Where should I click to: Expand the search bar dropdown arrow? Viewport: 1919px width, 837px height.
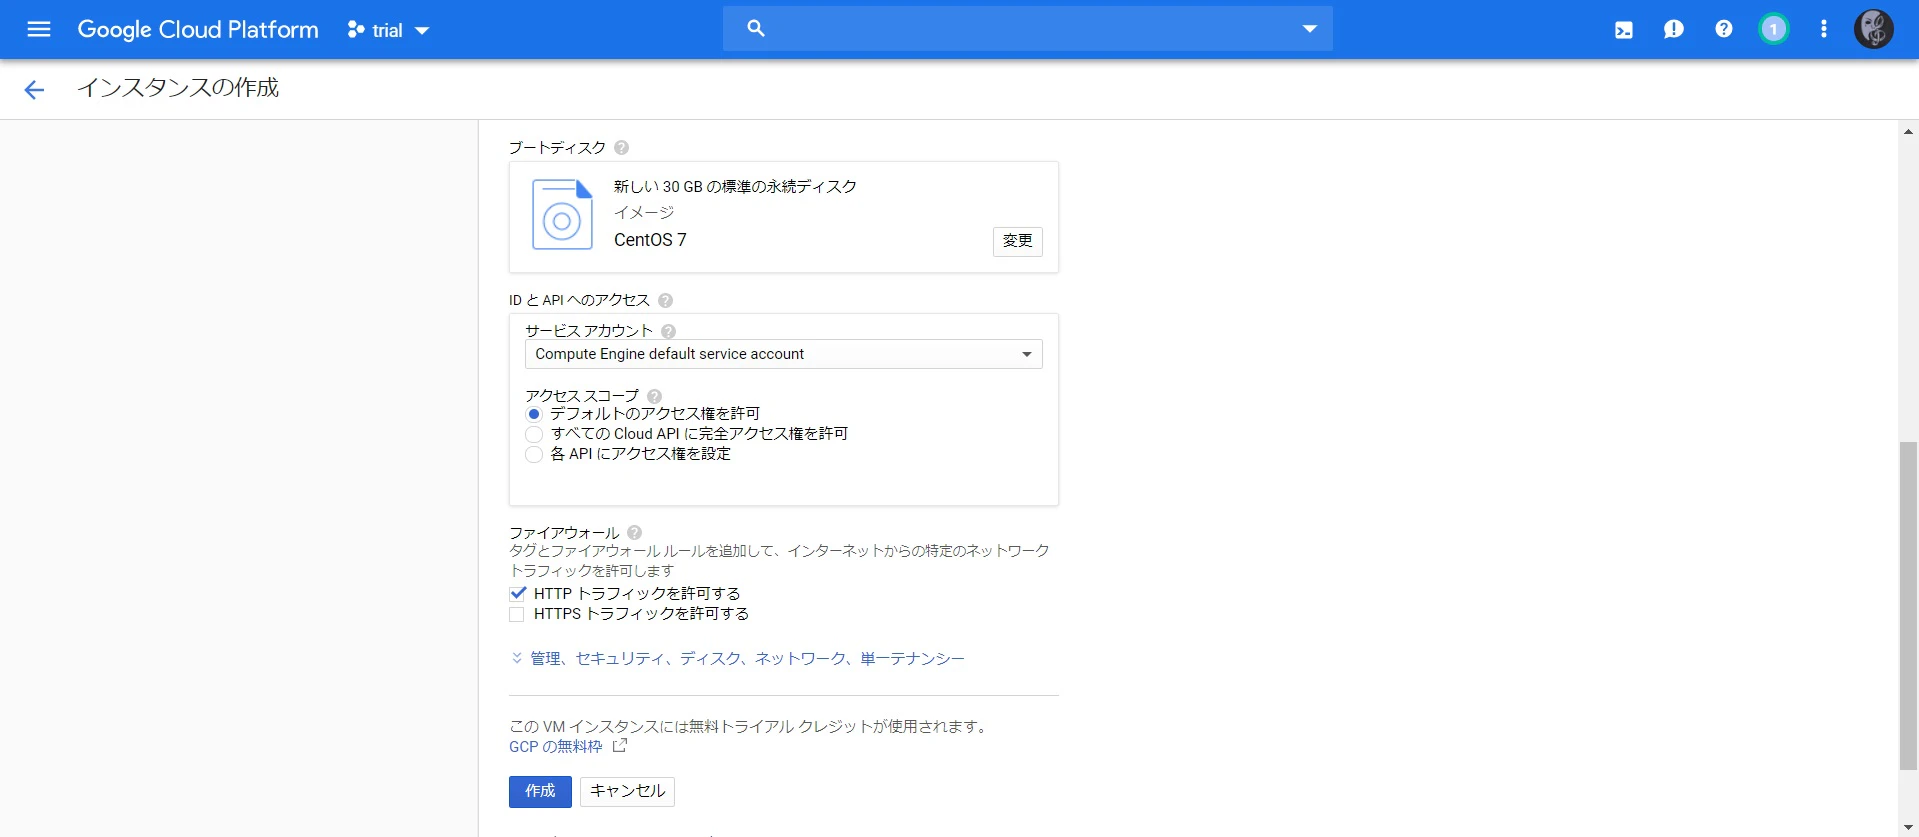(1309, 29)
